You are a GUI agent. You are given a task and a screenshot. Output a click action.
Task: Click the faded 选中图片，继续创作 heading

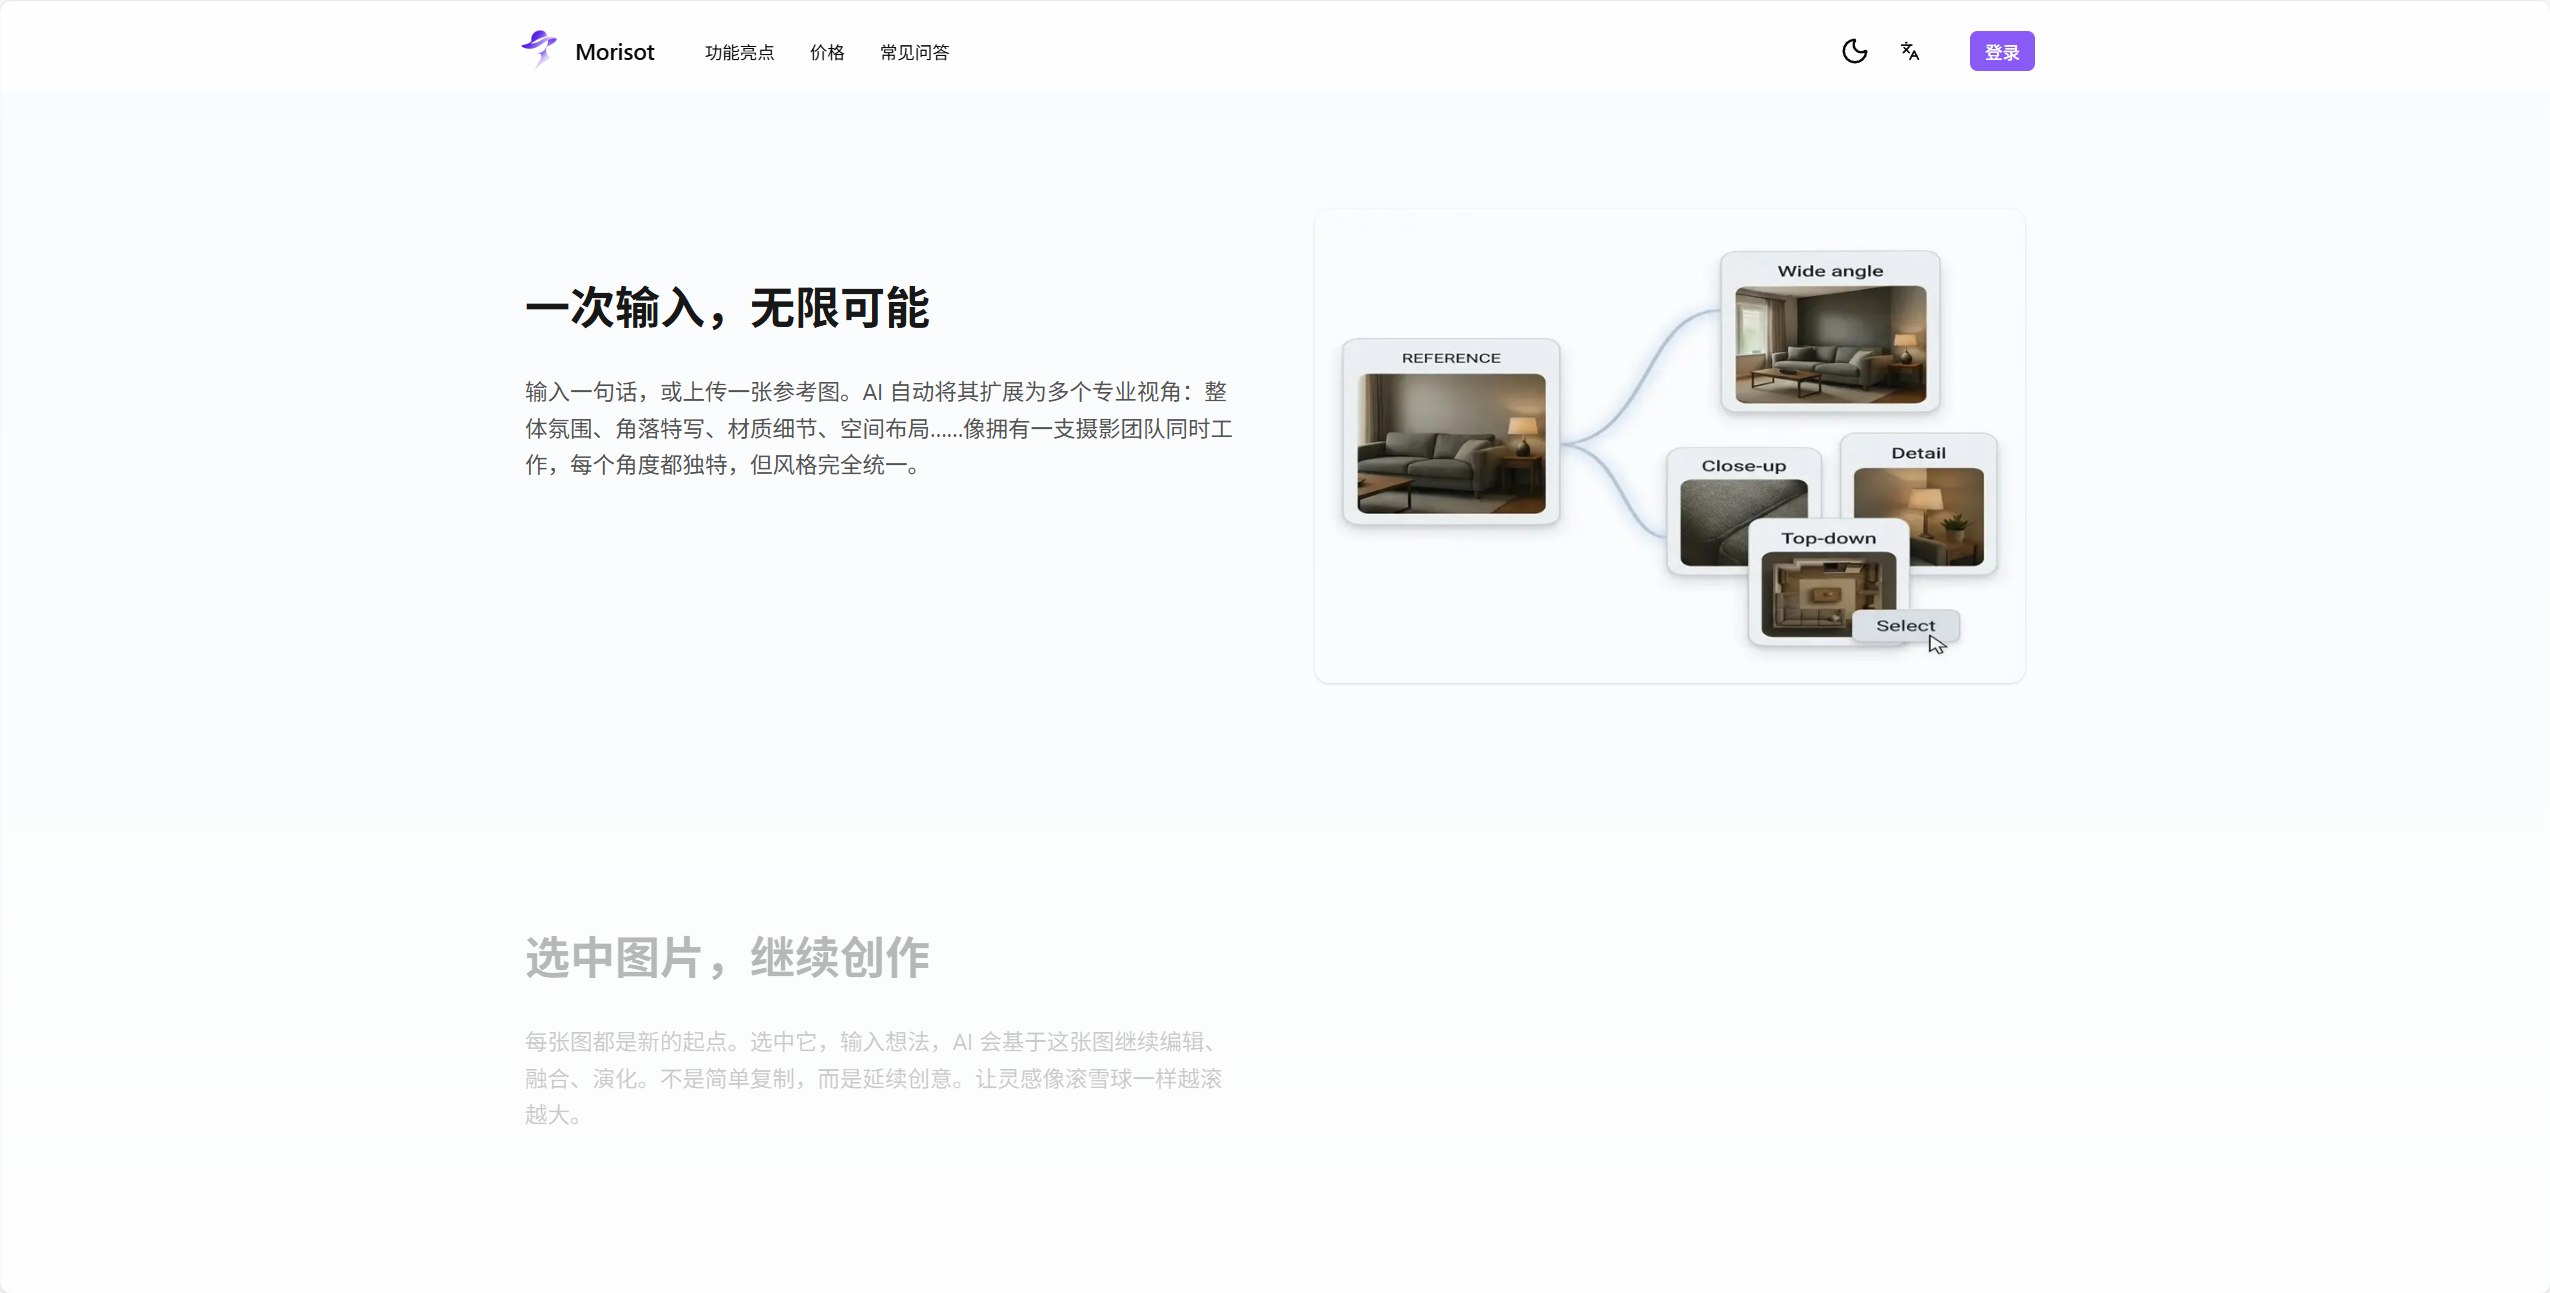(728, 958)
